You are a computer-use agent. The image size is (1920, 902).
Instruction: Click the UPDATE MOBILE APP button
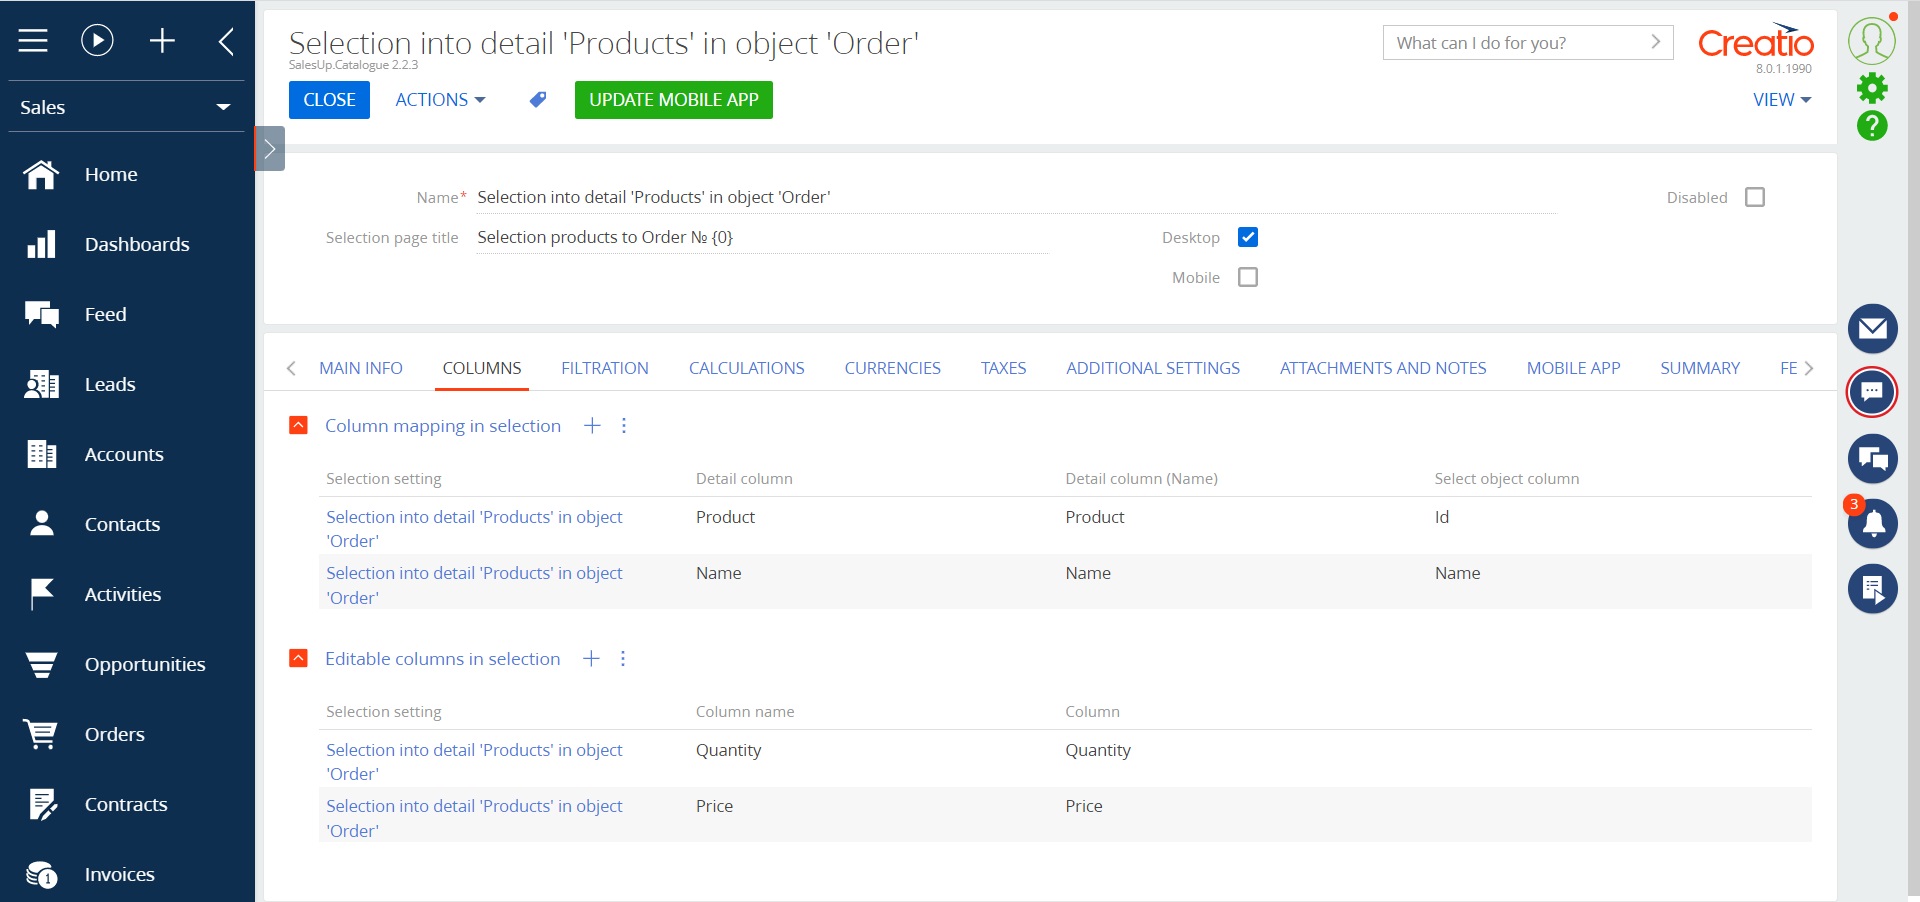(673, 100)
